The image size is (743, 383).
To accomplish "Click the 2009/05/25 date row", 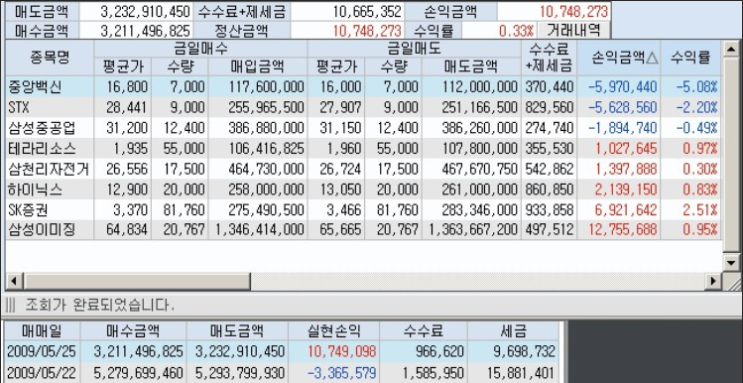I will coord(282,351).
